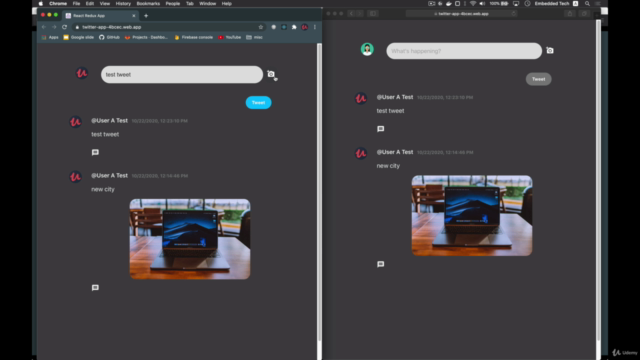Open the YouTube bookmark

point(230,37)
